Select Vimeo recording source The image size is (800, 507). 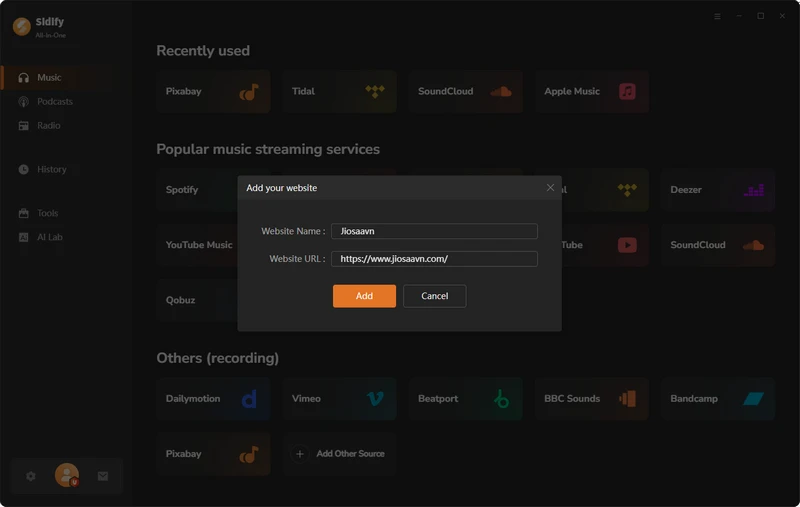[338, 399]
